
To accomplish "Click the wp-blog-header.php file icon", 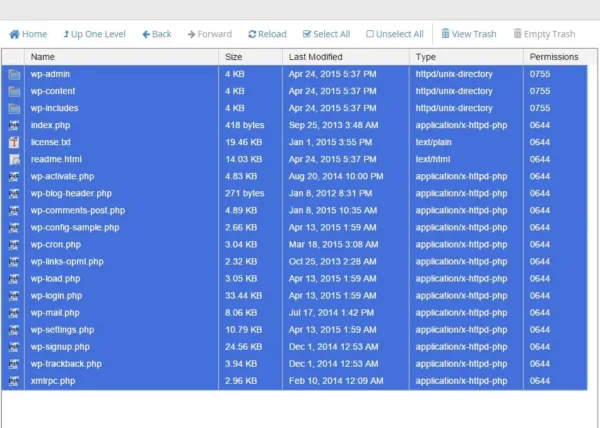I will point(14,194).
